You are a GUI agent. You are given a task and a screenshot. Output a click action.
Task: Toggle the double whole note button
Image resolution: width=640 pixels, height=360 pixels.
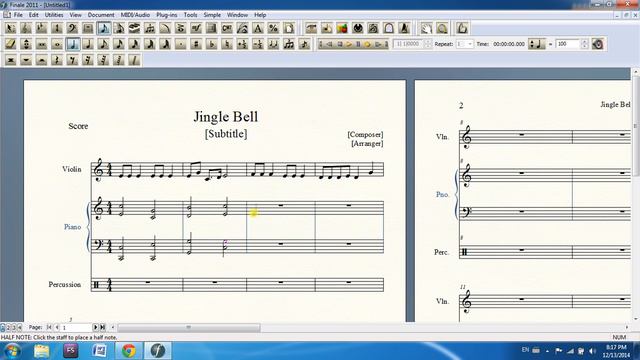coord(41,44)
